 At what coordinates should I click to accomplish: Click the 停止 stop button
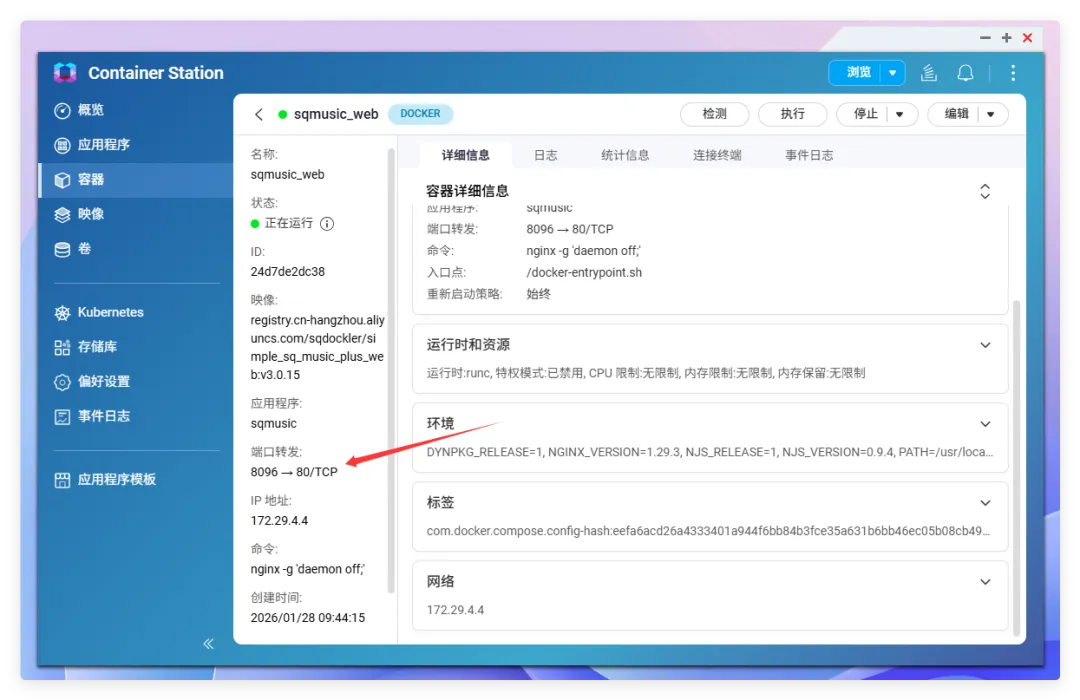tap(863, 114)
